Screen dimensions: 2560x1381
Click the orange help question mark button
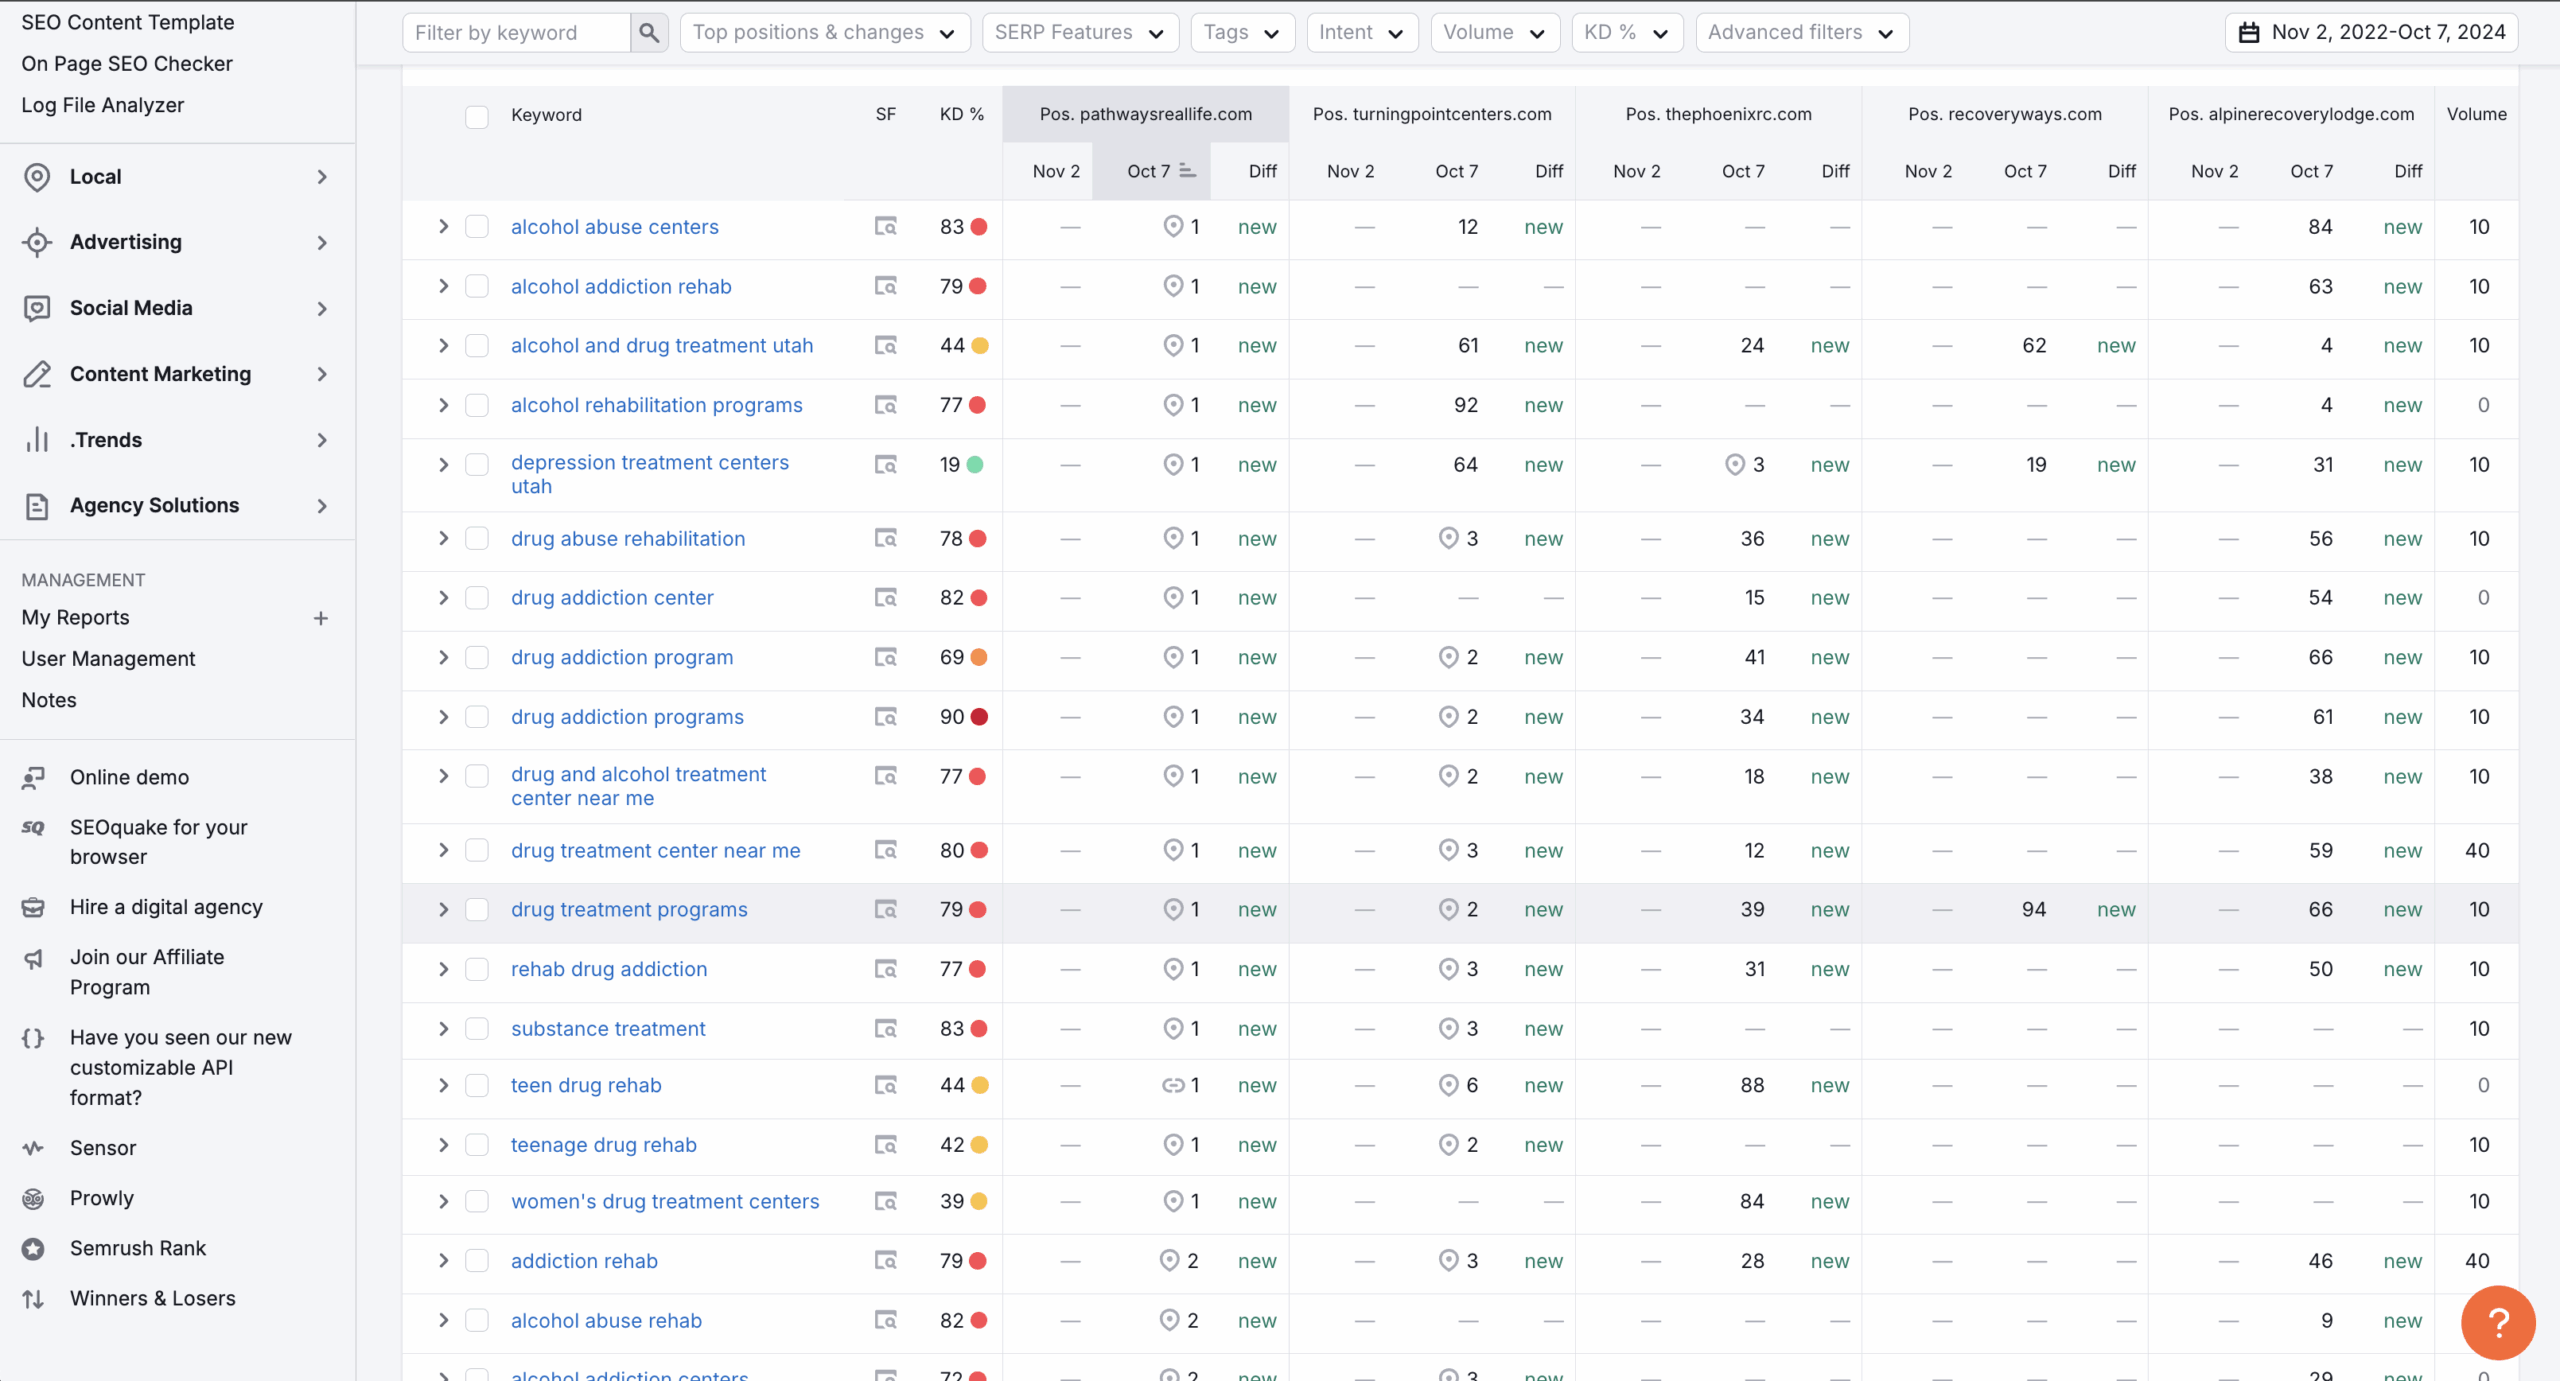[x=2497, y=1322]
